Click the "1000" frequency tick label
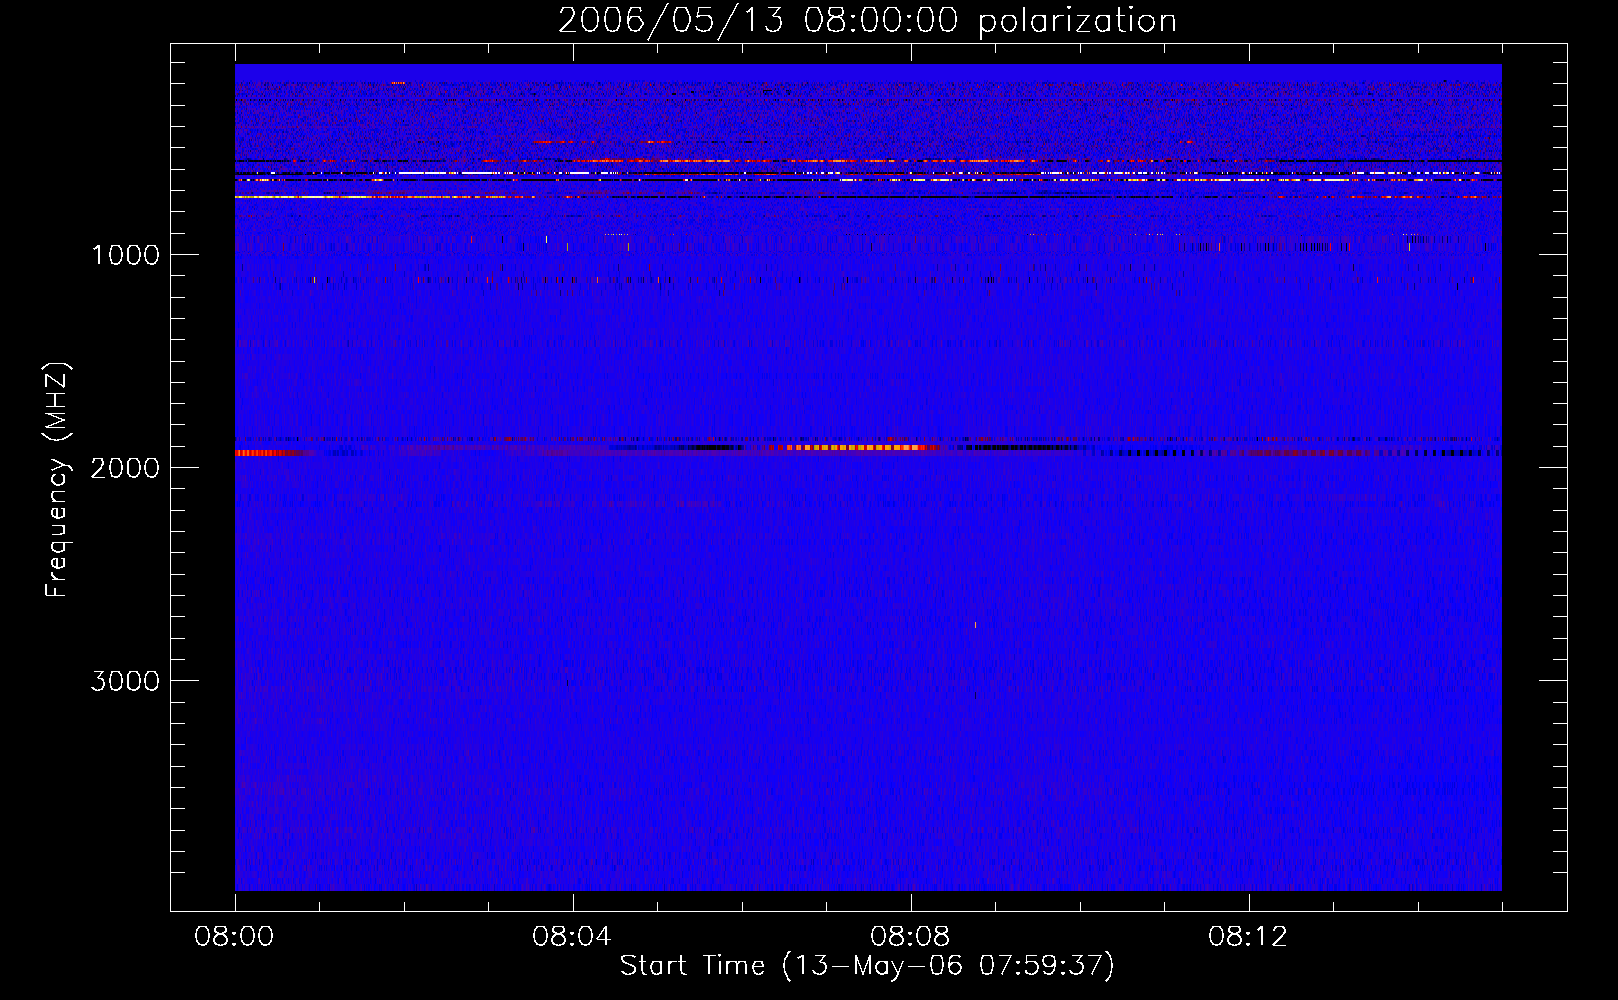The width and height of the screenshot is (1618, 1000). click(125, 255)
